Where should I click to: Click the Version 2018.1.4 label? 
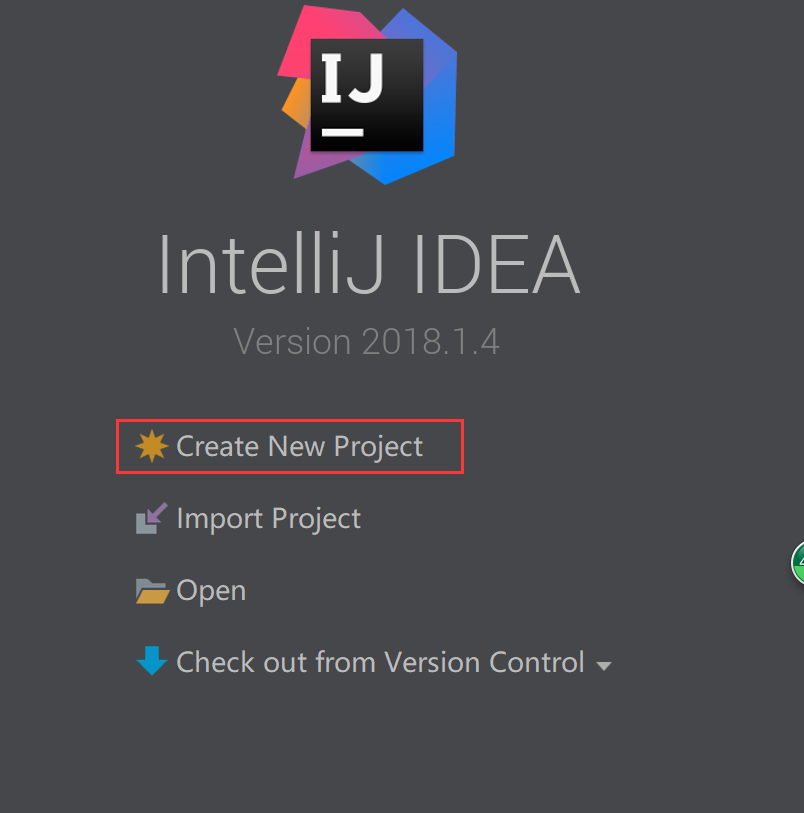point(367,342)
